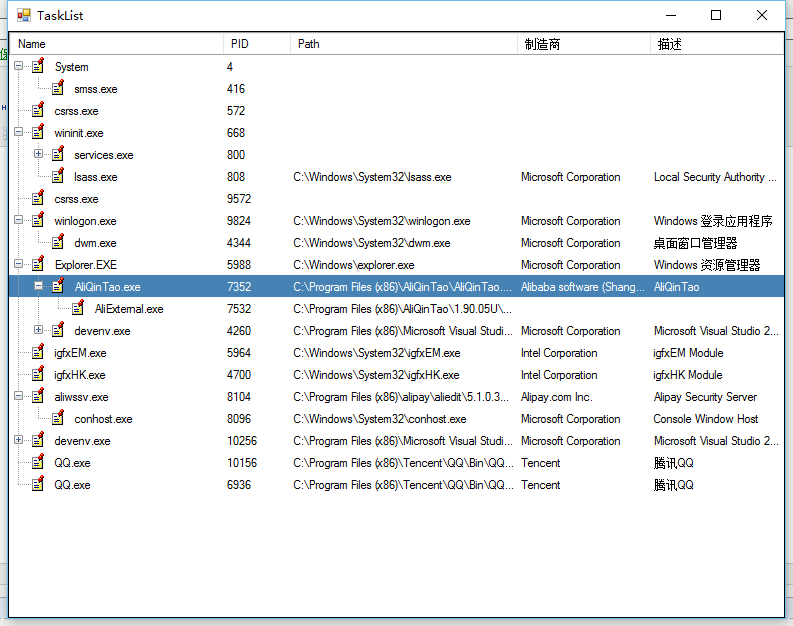The image size is (793, 626).
Task: Expand the services.exe tree node
Action: pyautogui.click(x=38, y=154)
